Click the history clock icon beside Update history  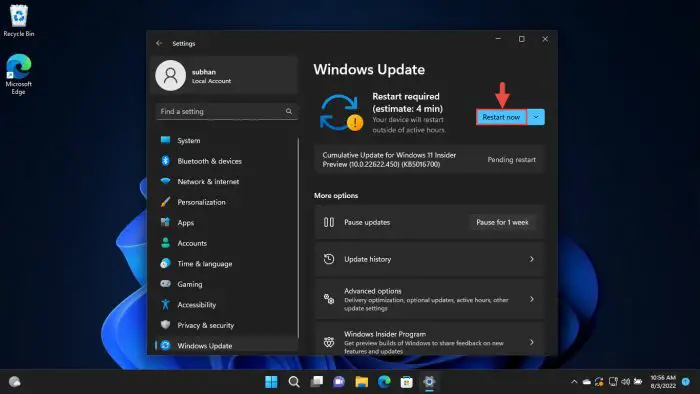point(329,259)
